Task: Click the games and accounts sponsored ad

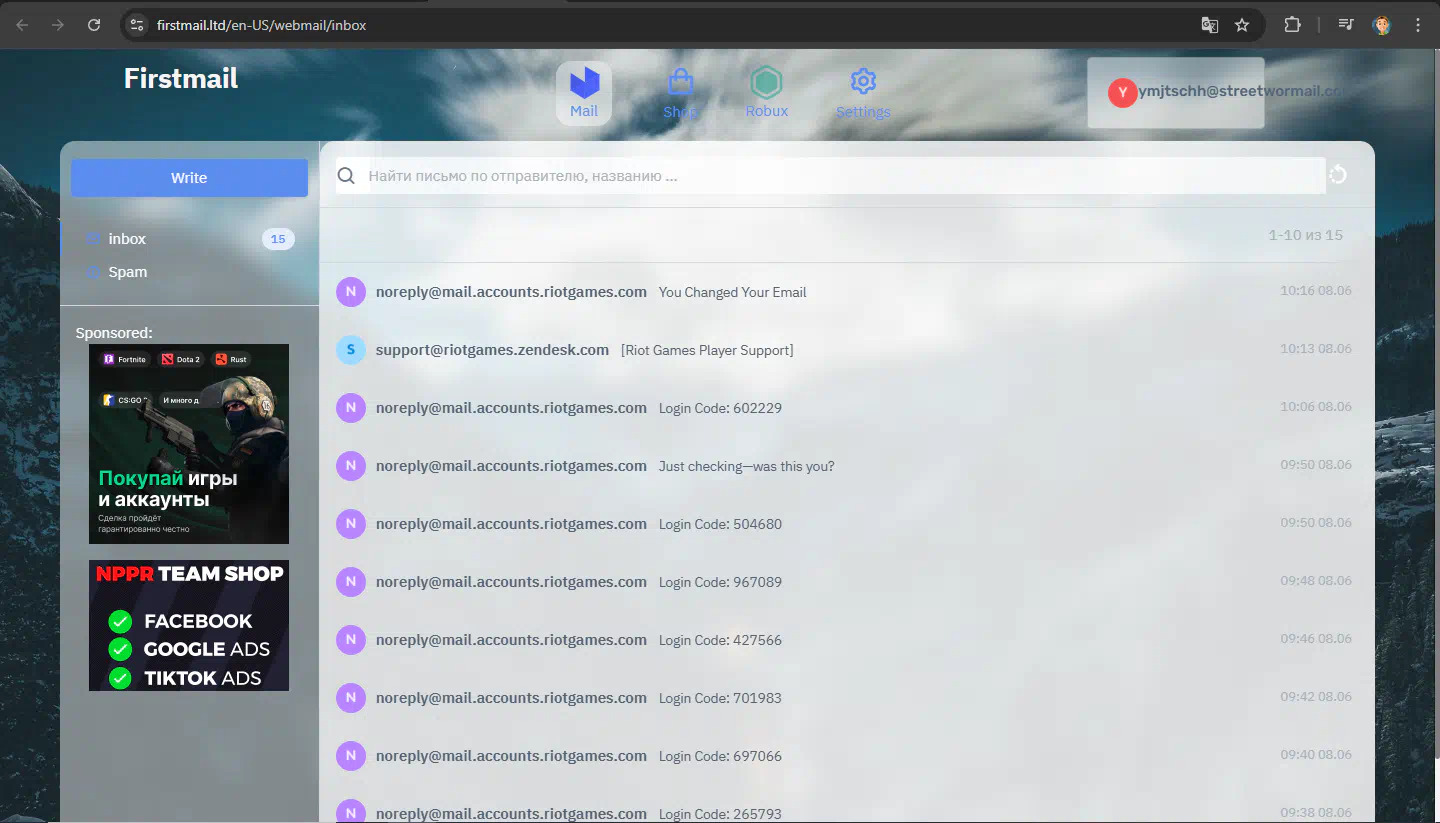Action: 189,444
